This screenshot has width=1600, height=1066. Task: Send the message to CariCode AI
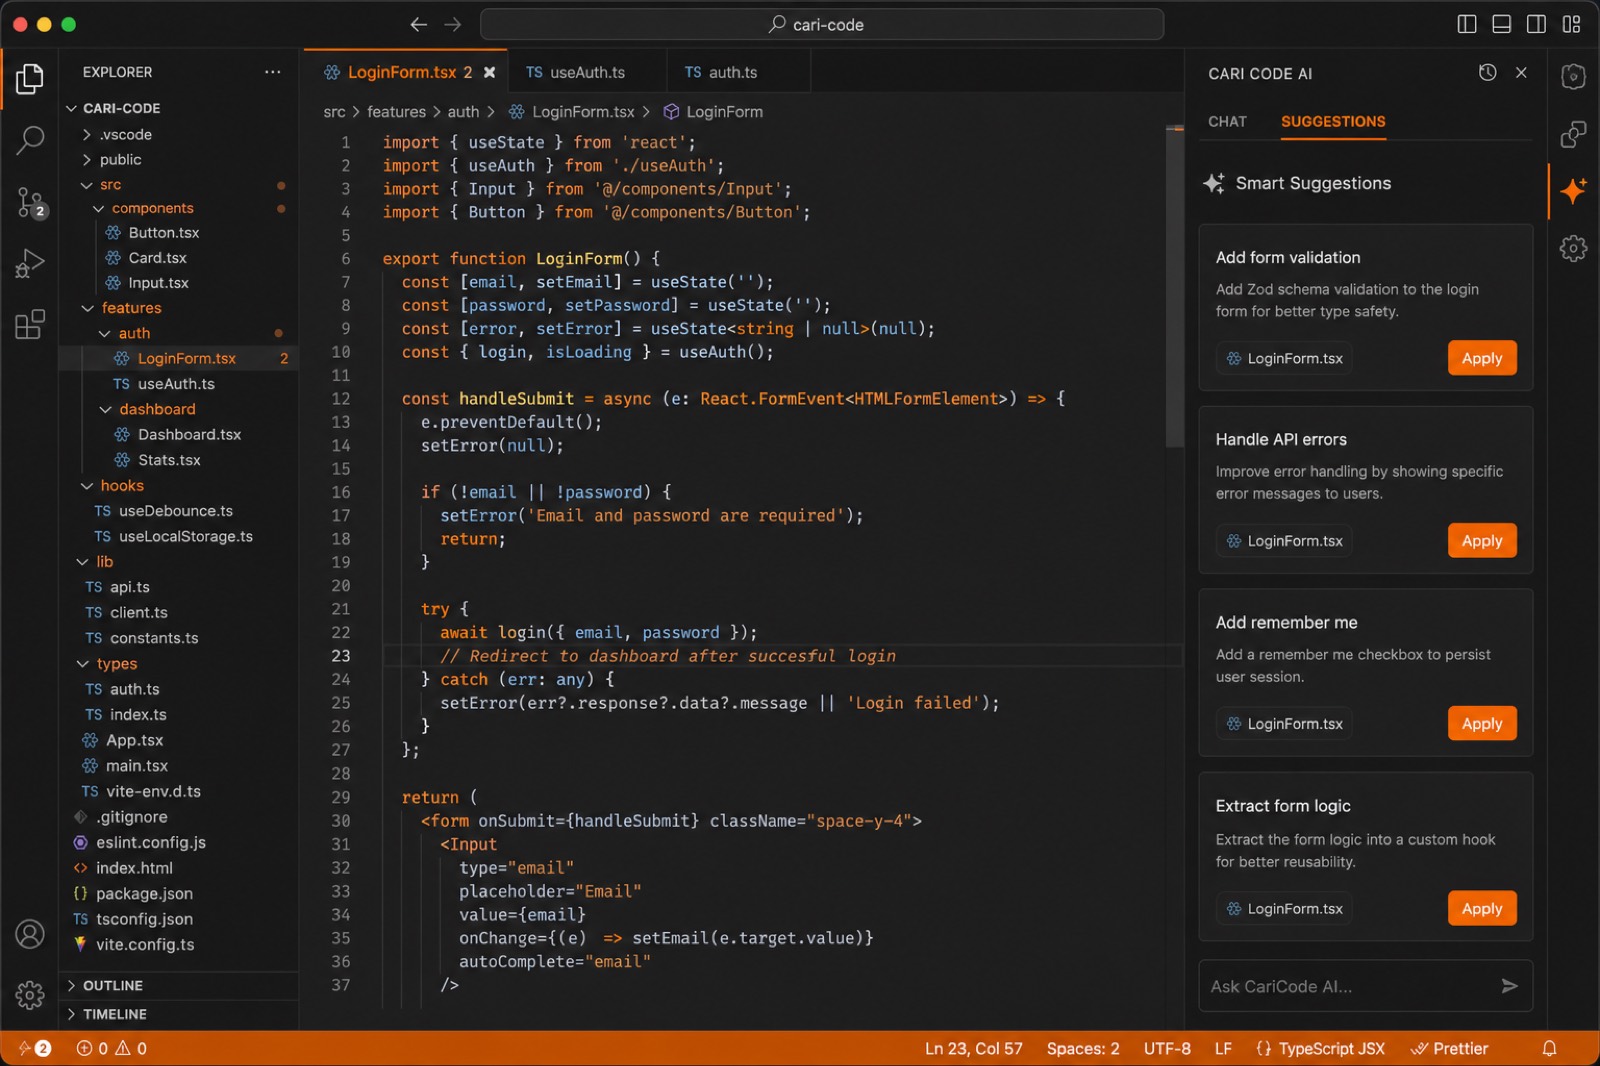pos(1510,986)
